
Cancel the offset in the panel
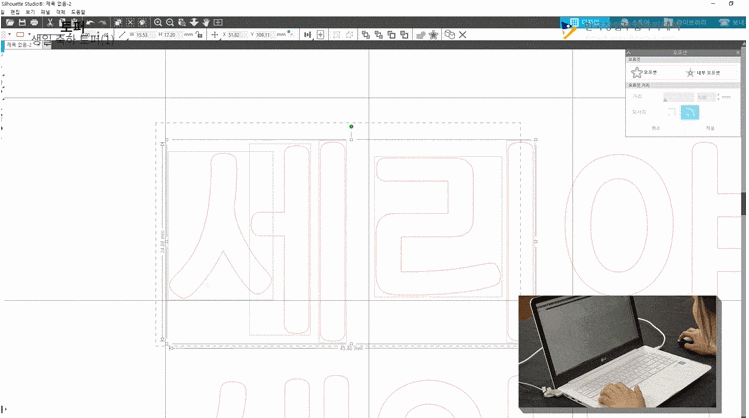tap(655, 128)
